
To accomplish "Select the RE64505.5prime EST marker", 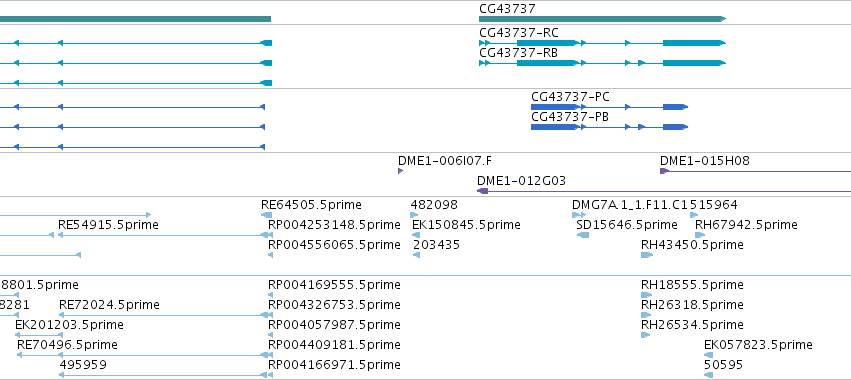I will point(266,215).
